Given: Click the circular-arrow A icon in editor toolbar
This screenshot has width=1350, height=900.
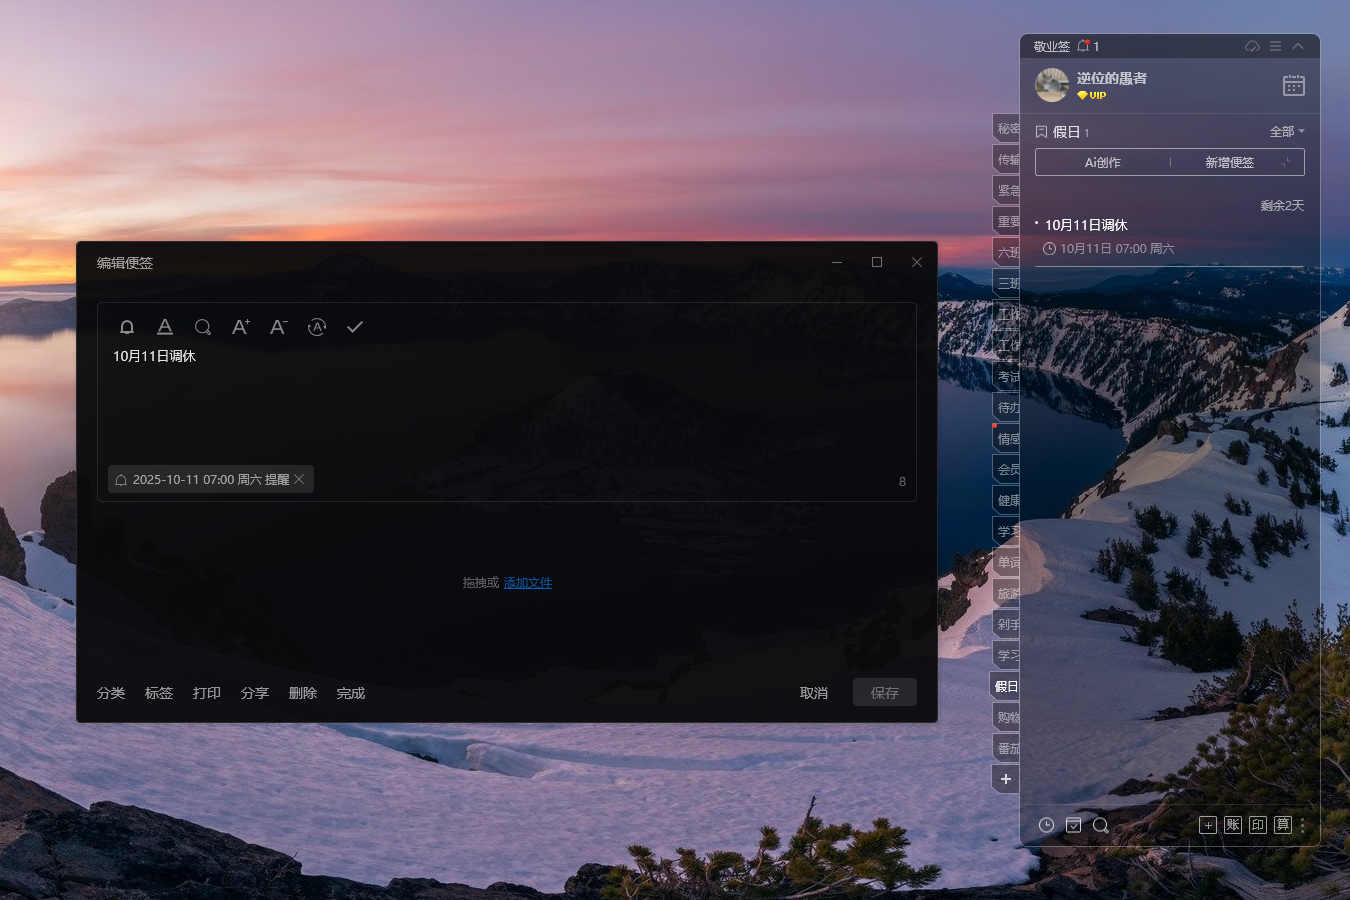Looking at the screenshot, I should point(317,327).
